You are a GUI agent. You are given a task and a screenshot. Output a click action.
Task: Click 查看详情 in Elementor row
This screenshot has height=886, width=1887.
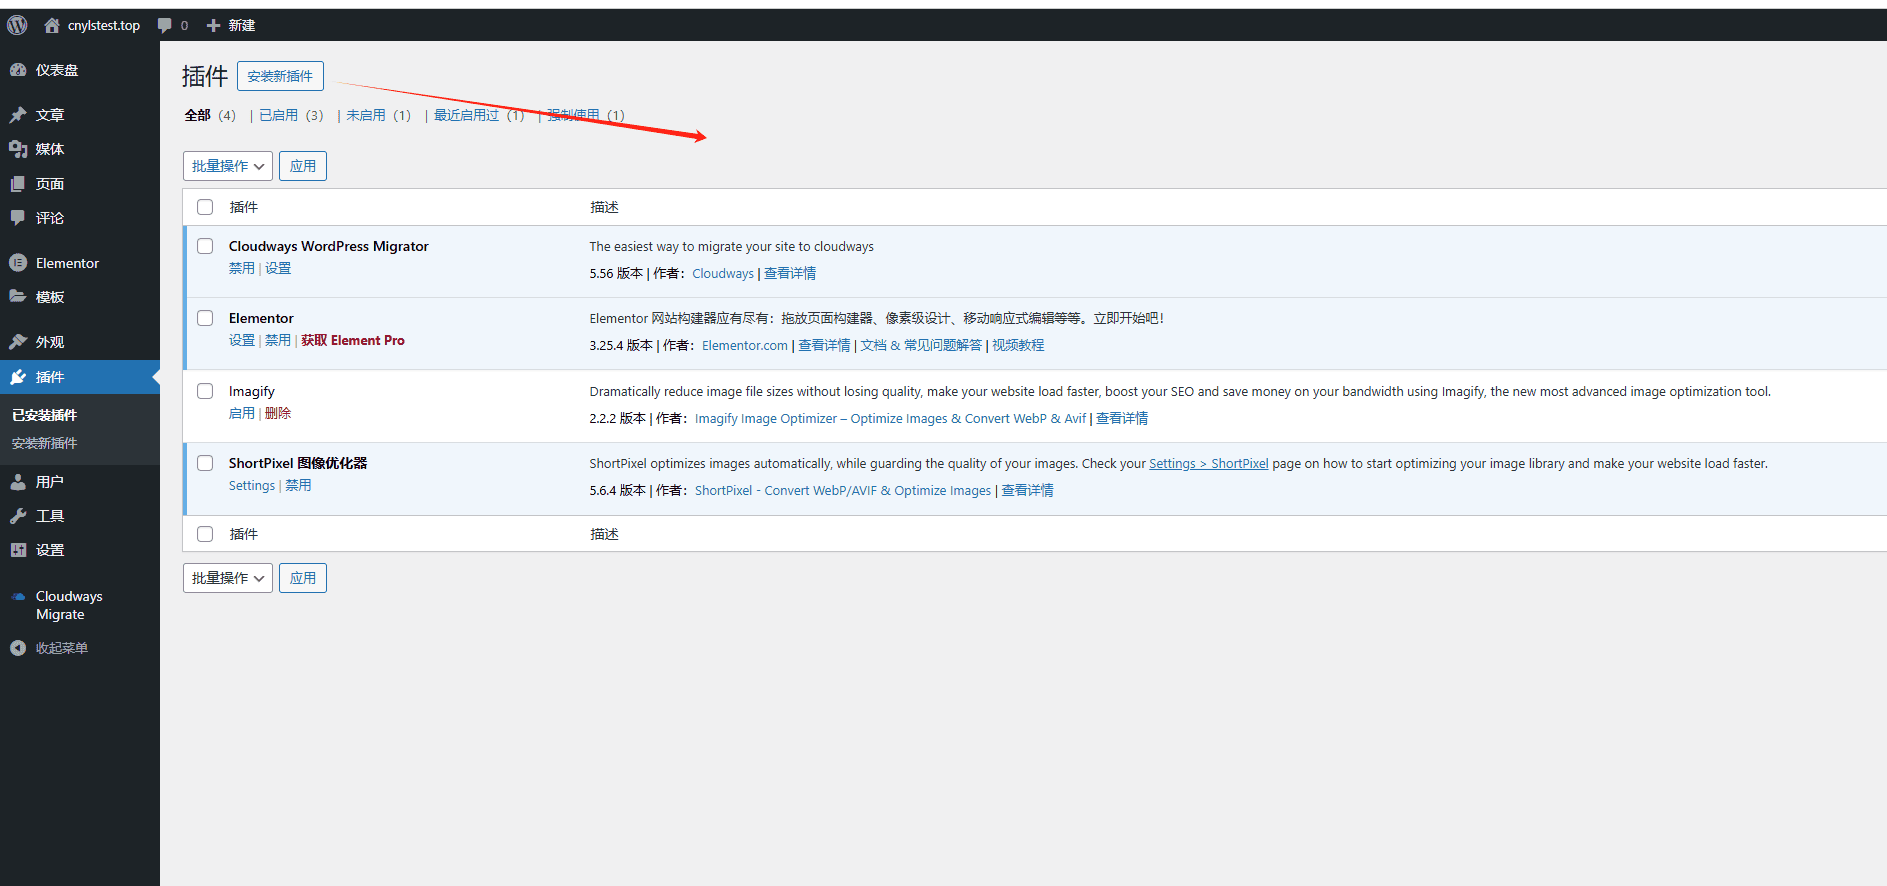pyautogui.click(x=824, y=345)
